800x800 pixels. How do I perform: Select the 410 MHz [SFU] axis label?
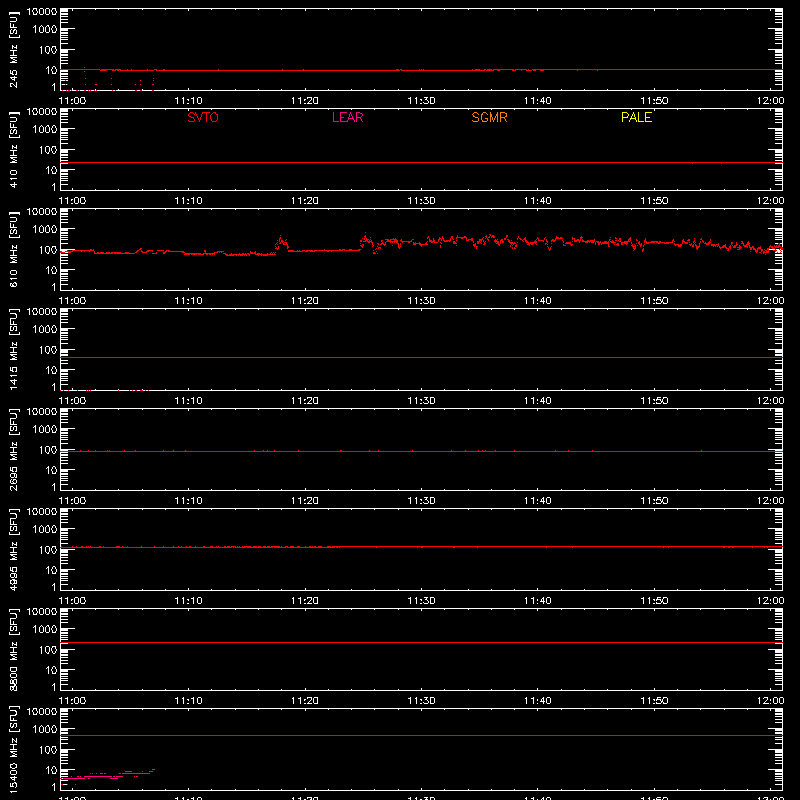pyautogui.click(x=13, y=149)
